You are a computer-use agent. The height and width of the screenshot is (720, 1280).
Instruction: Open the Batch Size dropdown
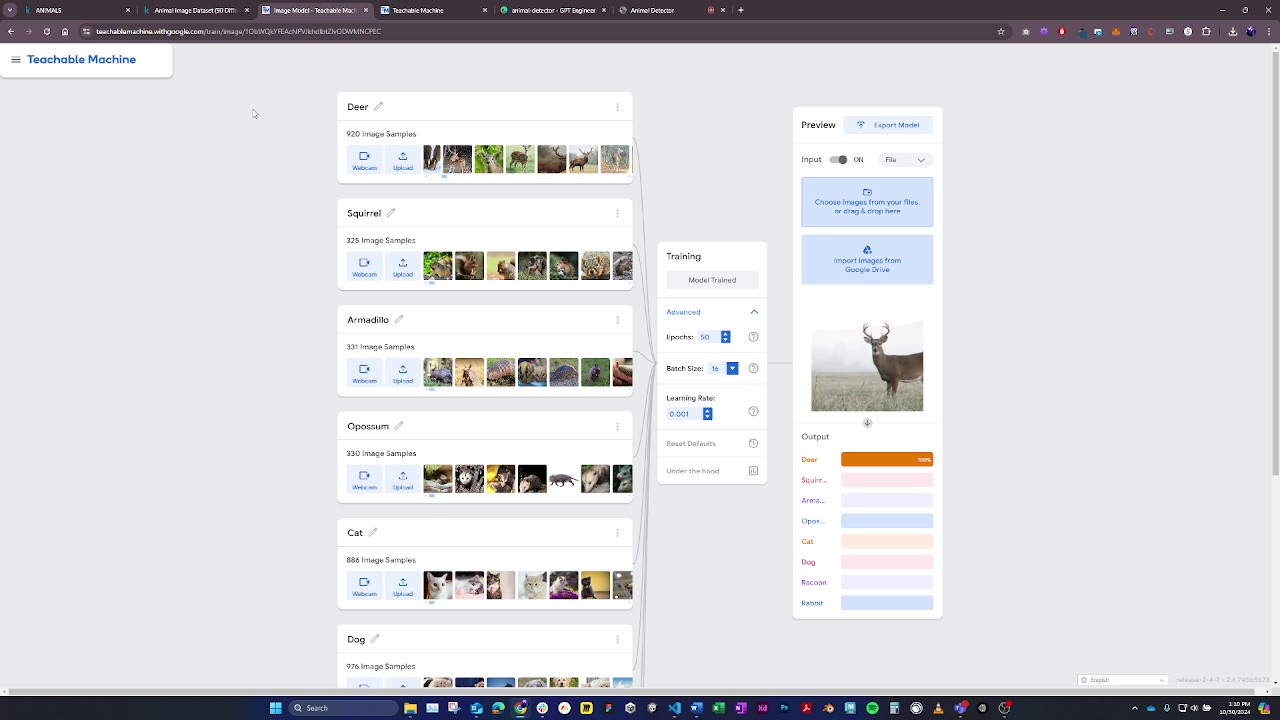coord(732,369)
